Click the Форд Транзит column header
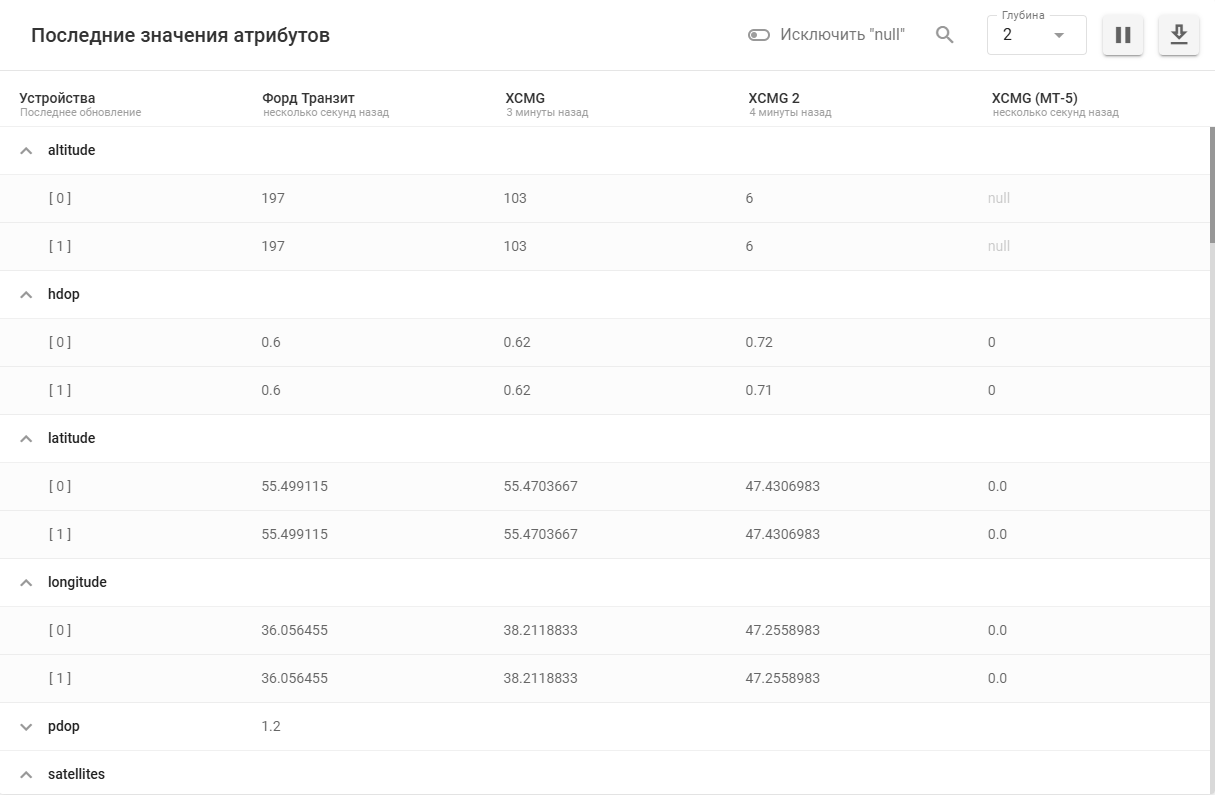 pyautogui.click(x=308, y=98)
